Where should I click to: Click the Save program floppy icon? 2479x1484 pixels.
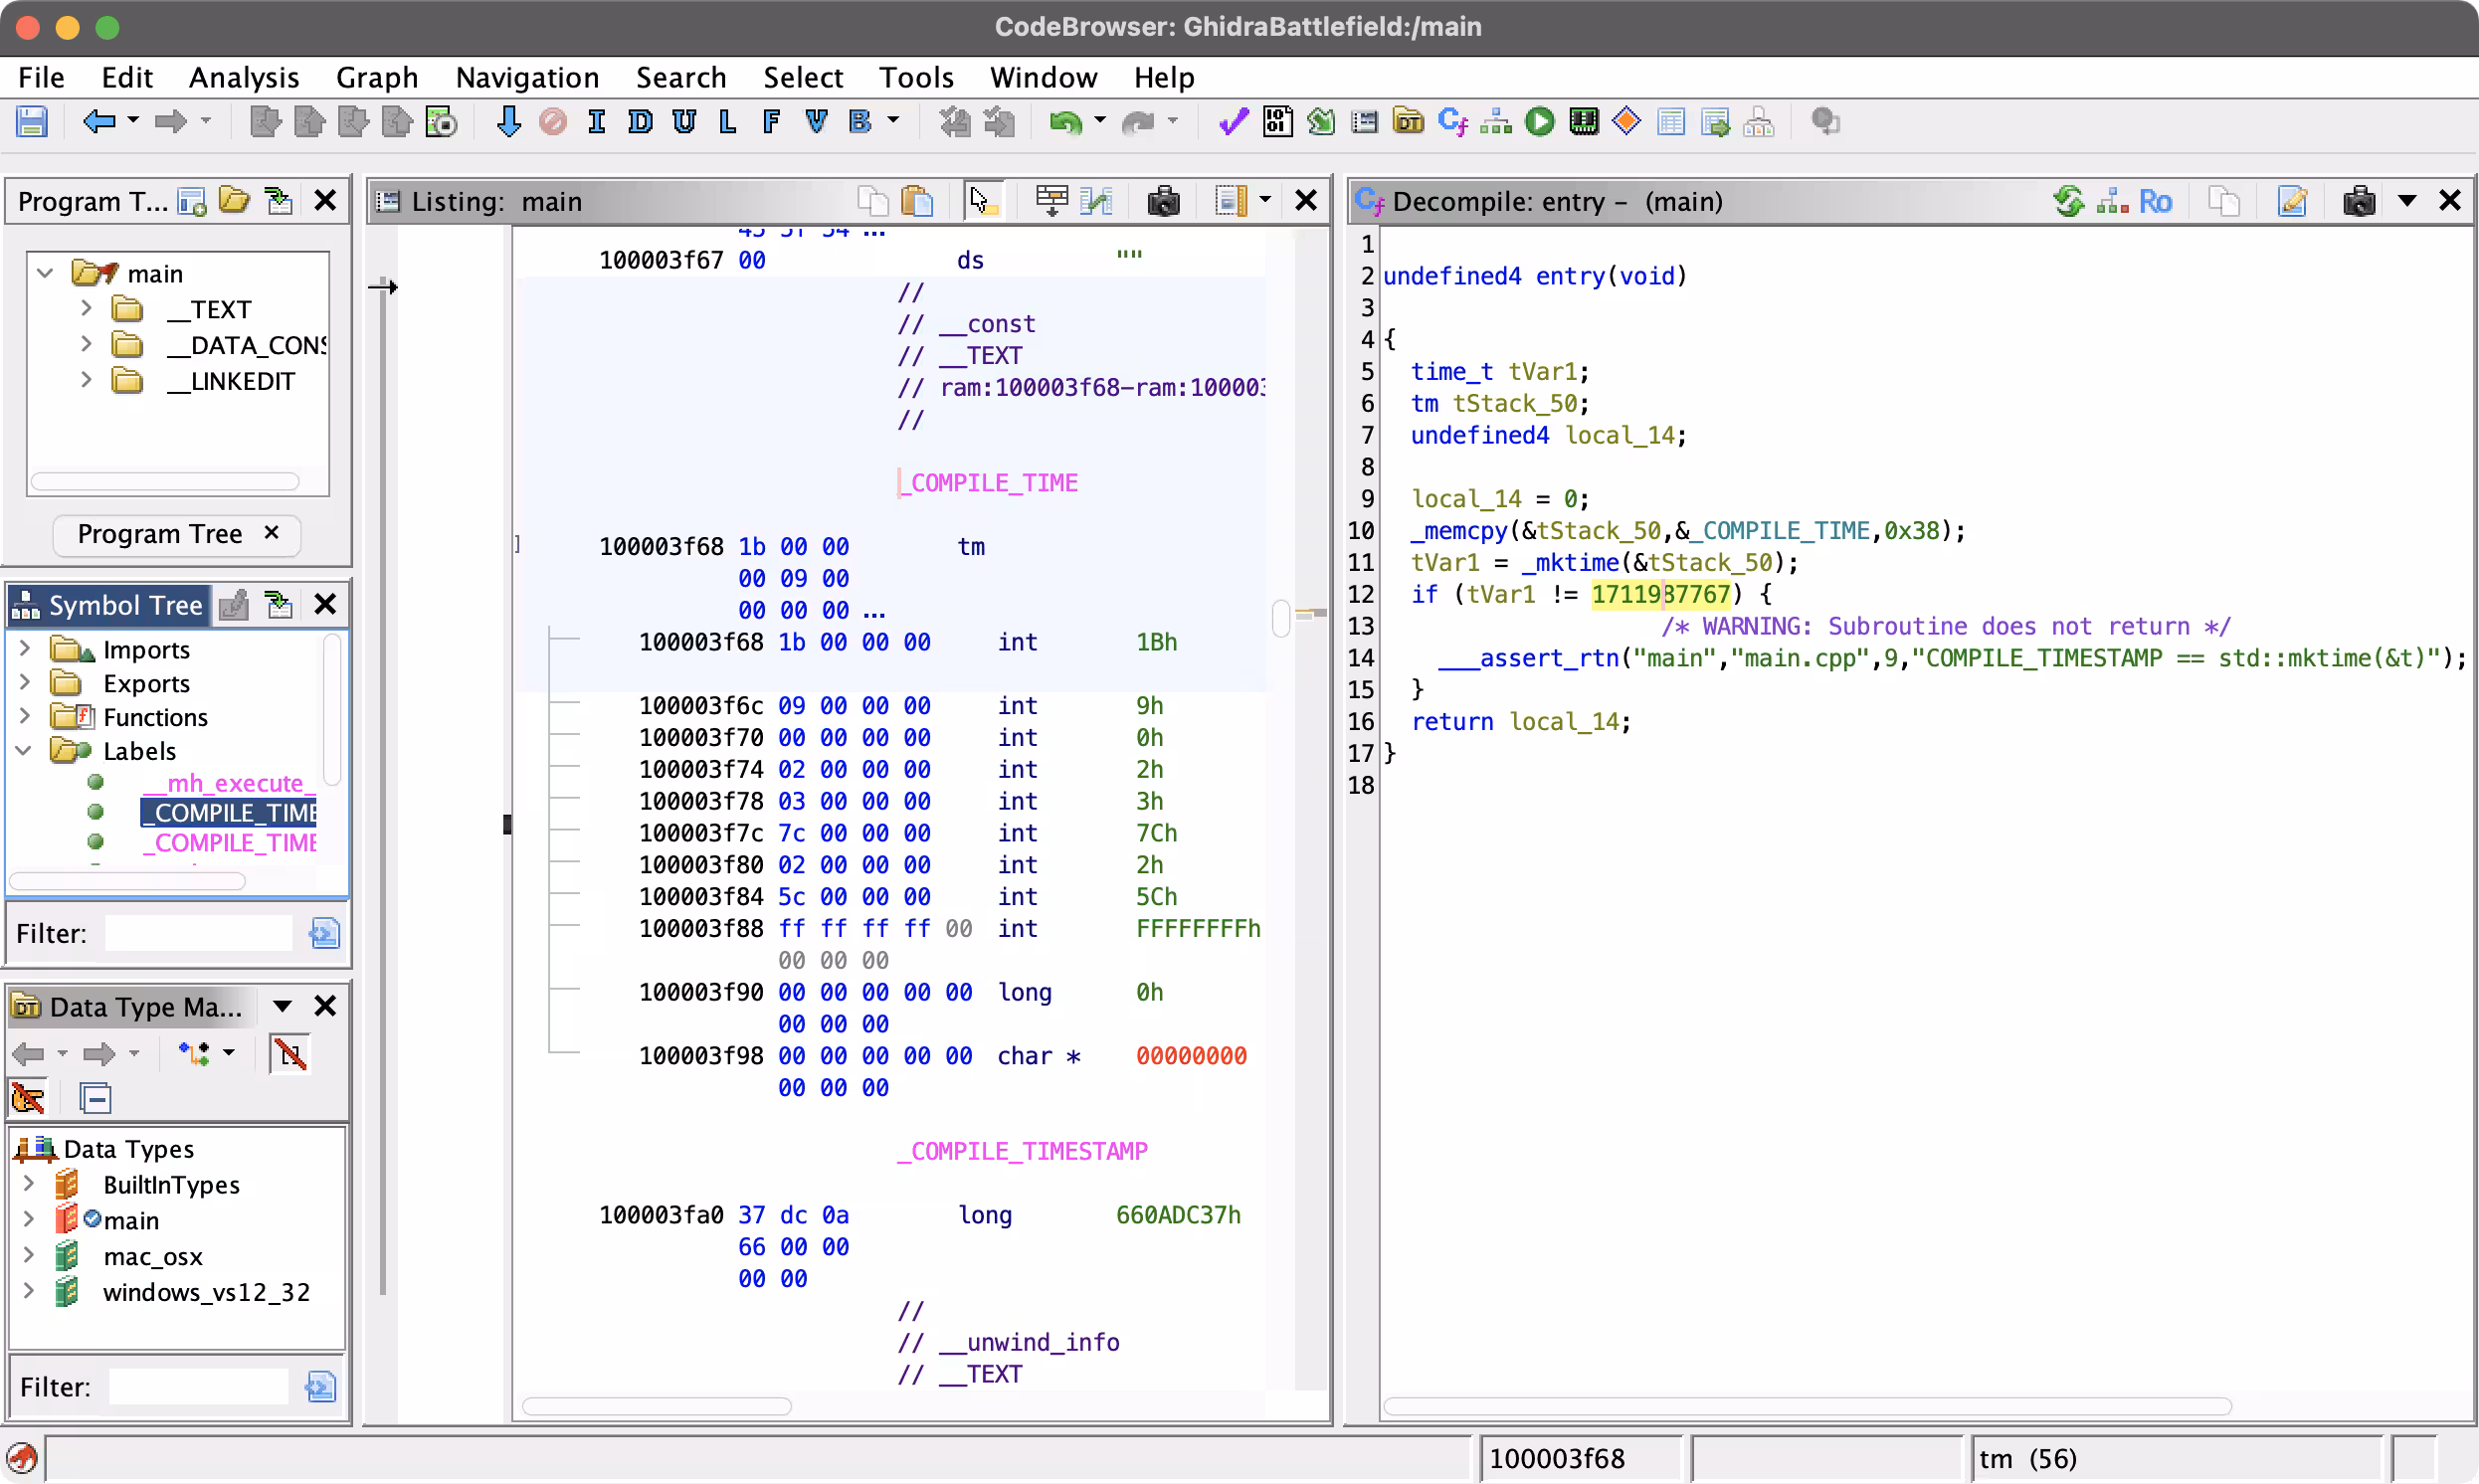pyautogui.click(x=32, y=122)
